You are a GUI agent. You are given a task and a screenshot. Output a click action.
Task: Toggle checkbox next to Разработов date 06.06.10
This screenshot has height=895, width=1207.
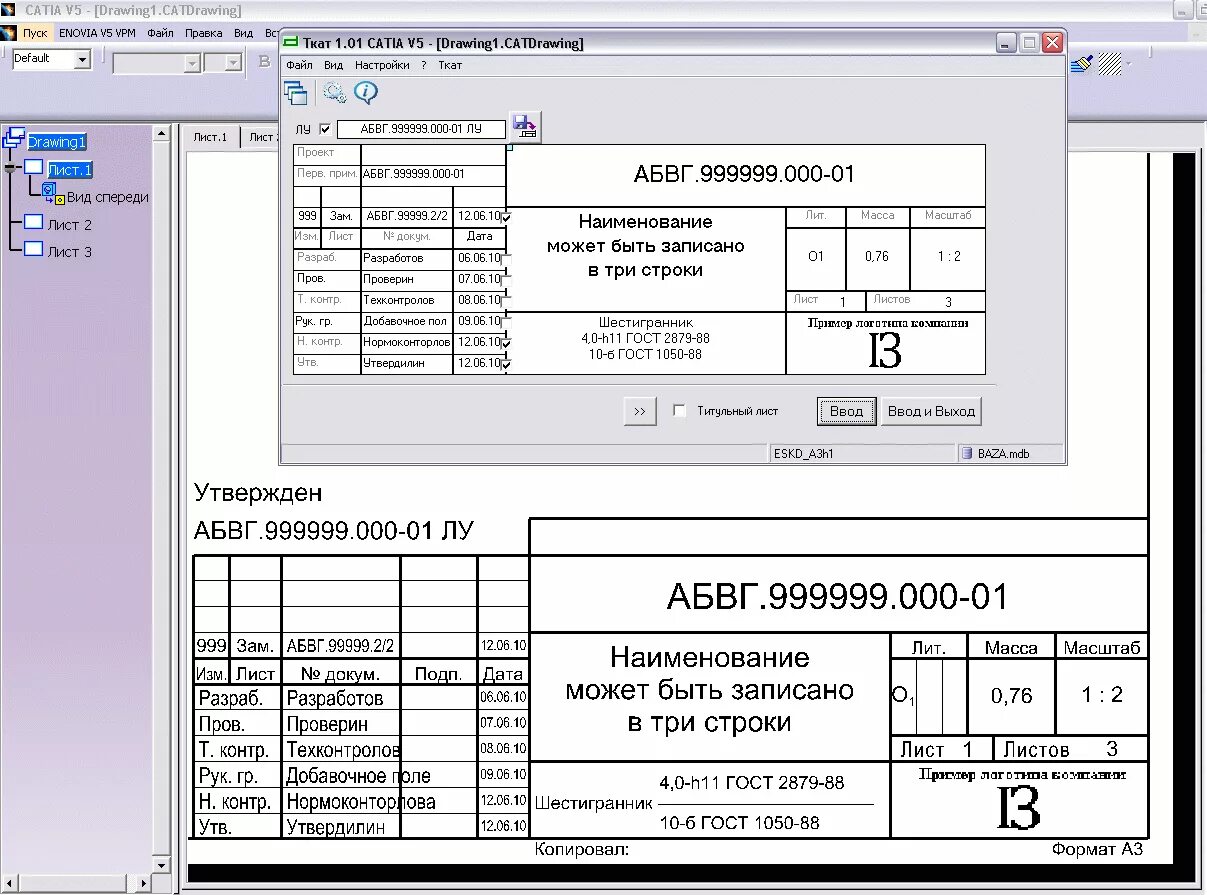[x=507, y=258]
